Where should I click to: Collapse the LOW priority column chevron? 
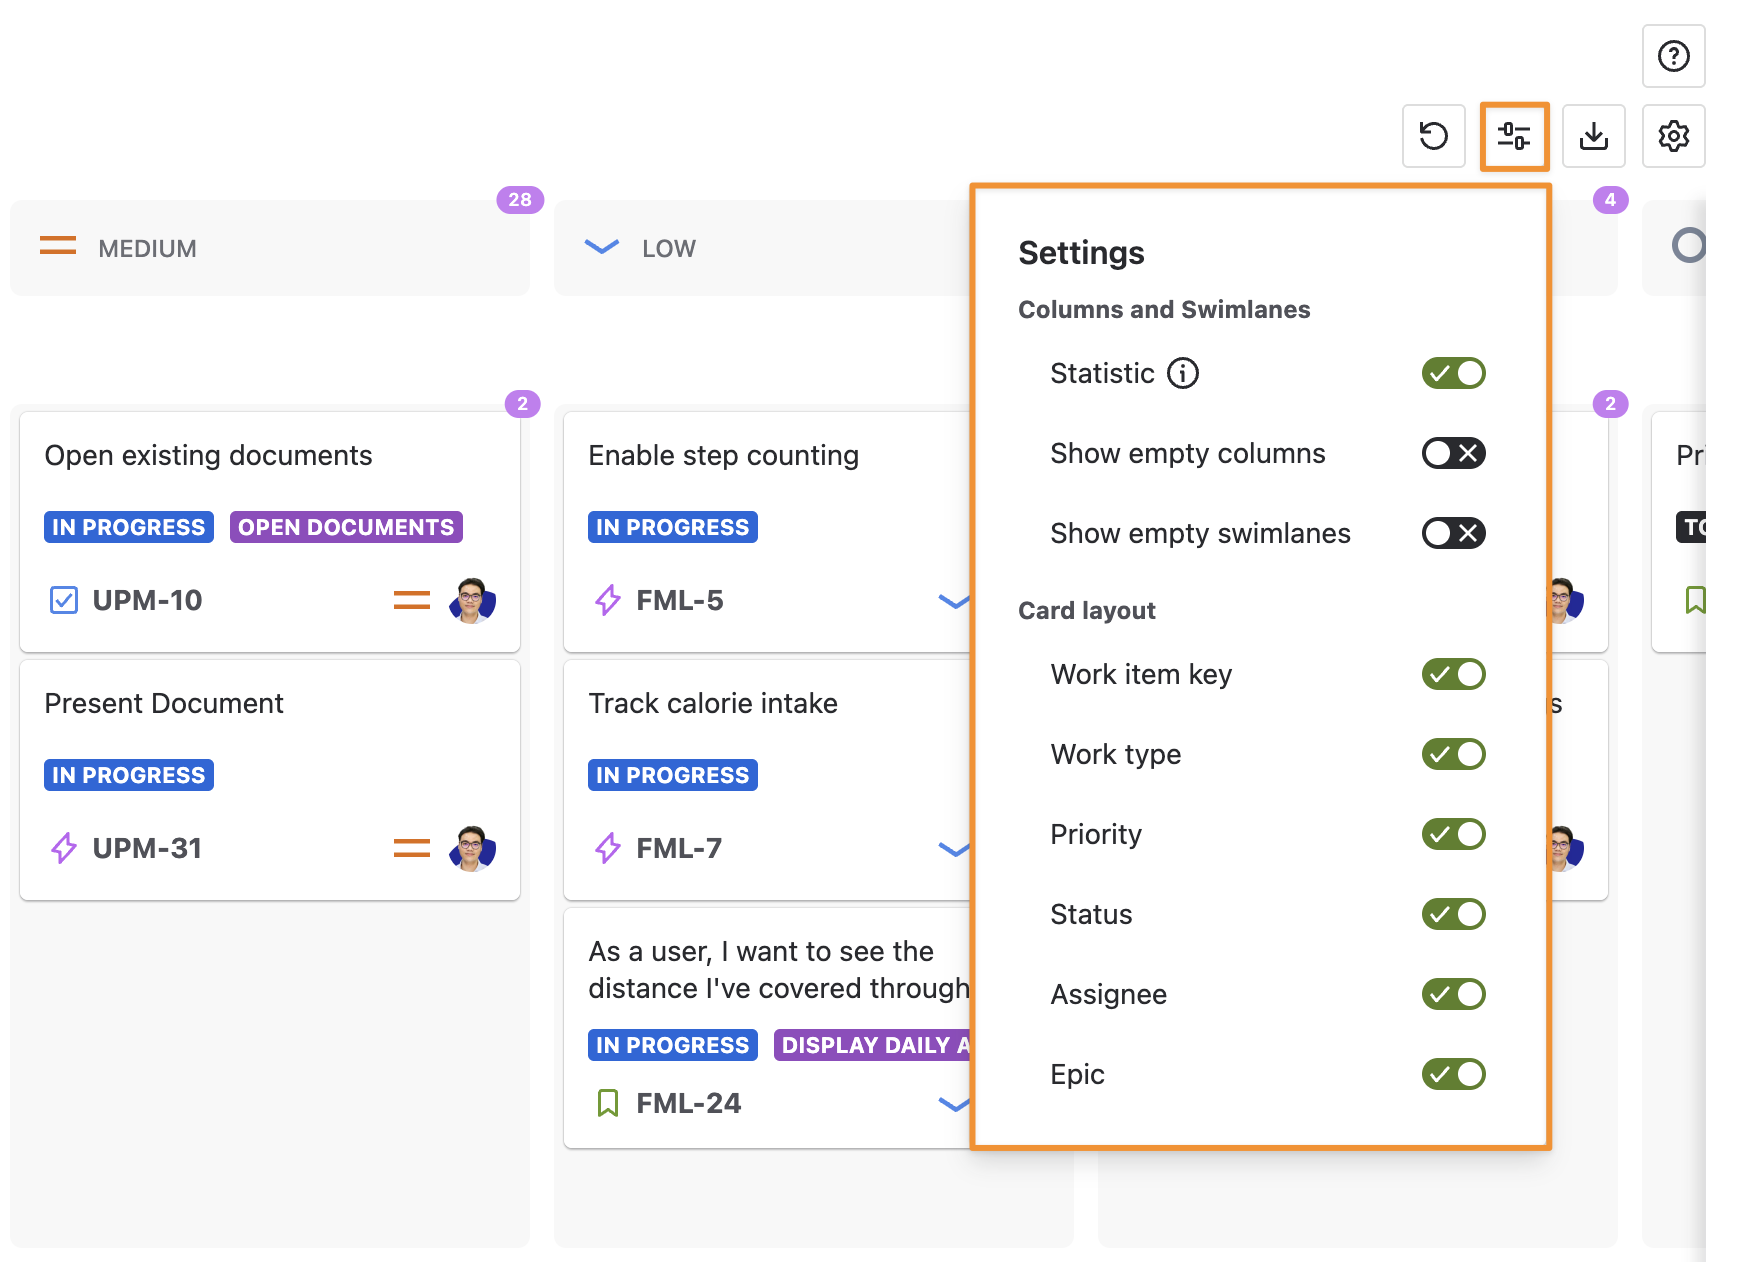click(601, 247)
